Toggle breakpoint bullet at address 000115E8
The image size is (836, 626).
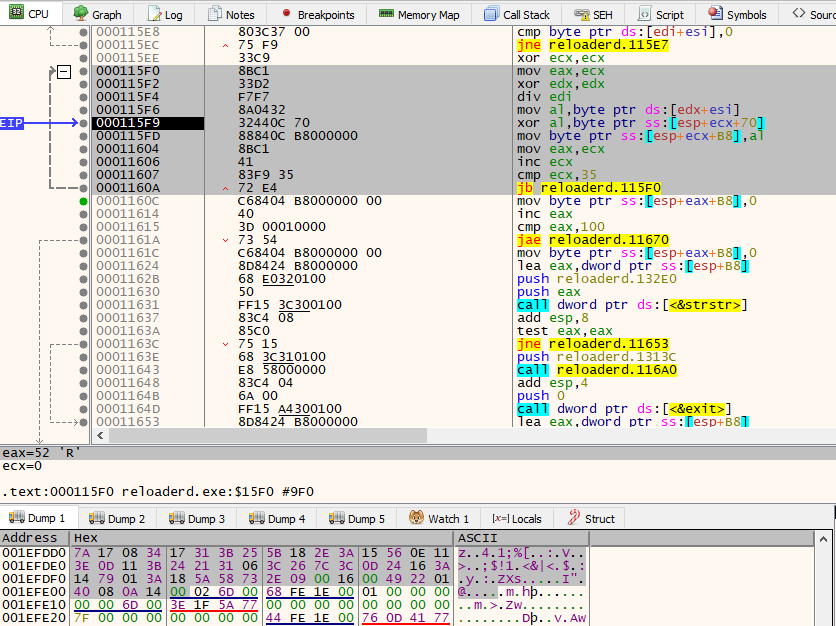click(83, 32)
